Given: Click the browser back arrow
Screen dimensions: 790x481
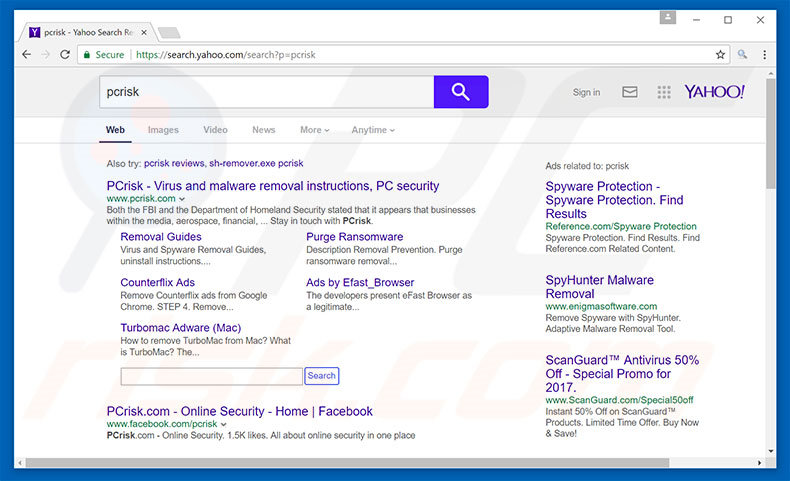Looking at the screenshot, I should point(27,54).
